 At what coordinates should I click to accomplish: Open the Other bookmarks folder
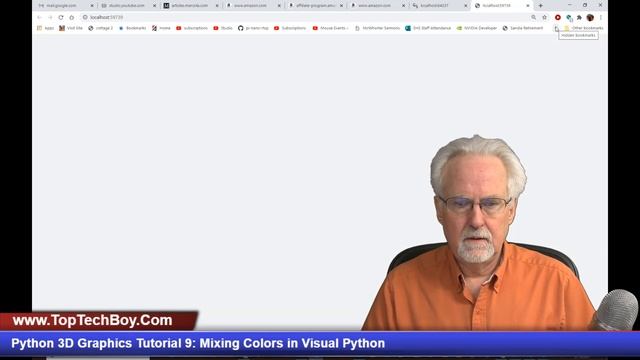point(584,28)
